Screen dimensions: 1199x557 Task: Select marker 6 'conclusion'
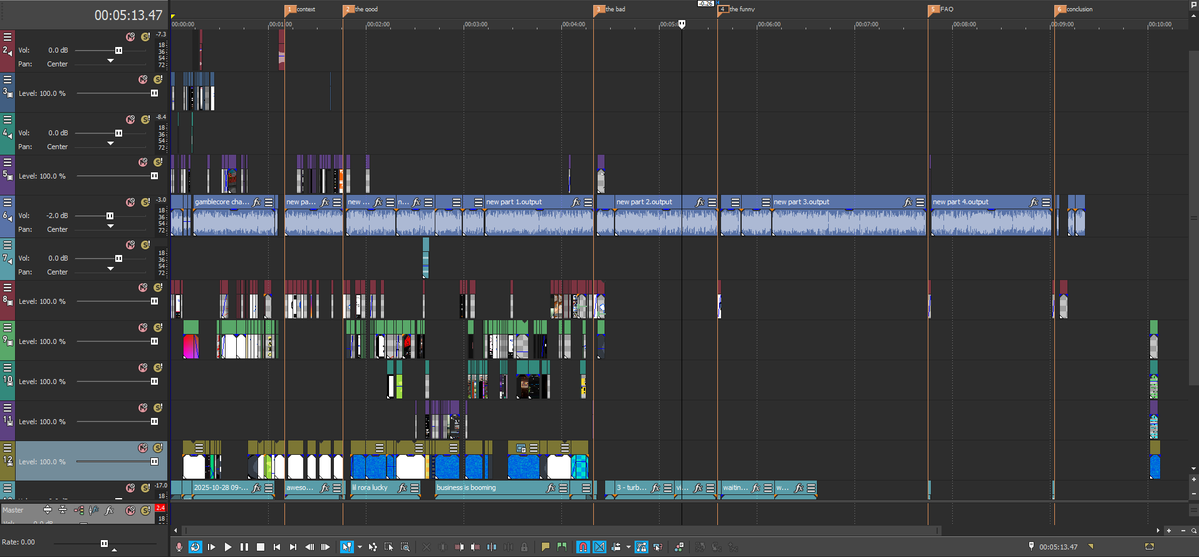(1059, 10)
